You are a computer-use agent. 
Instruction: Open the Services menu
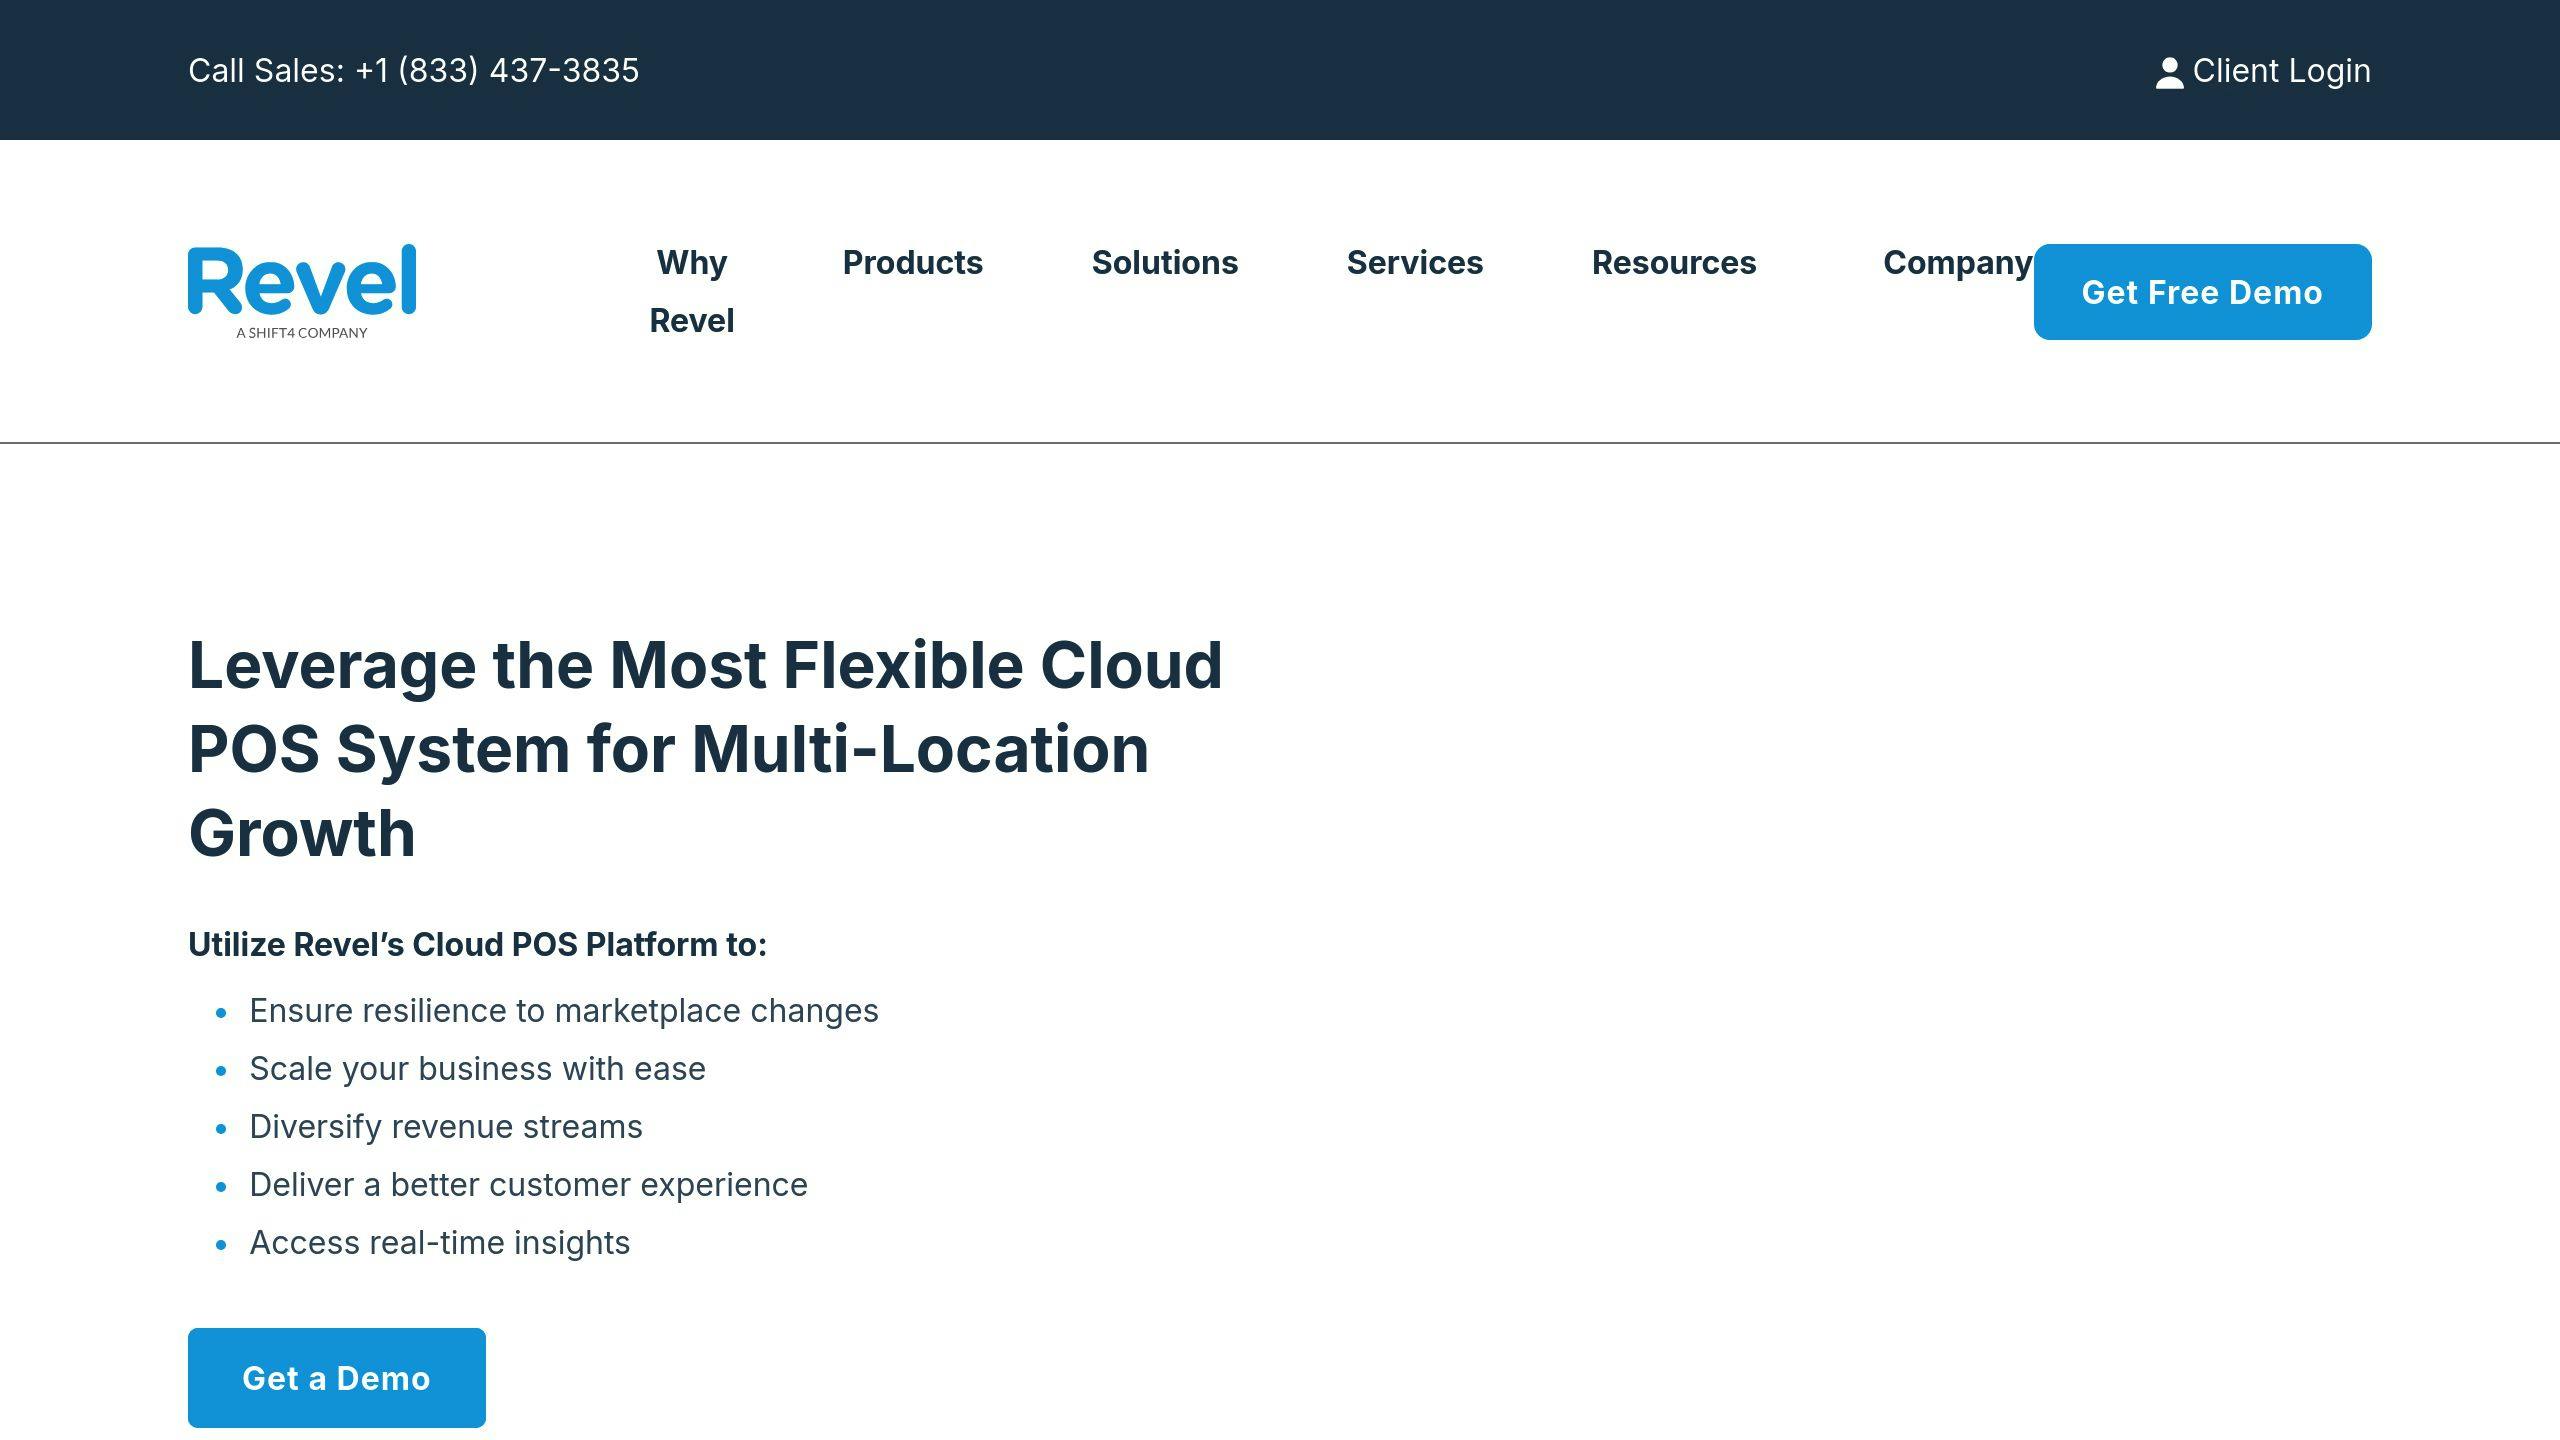click(x=1415, y=263)
